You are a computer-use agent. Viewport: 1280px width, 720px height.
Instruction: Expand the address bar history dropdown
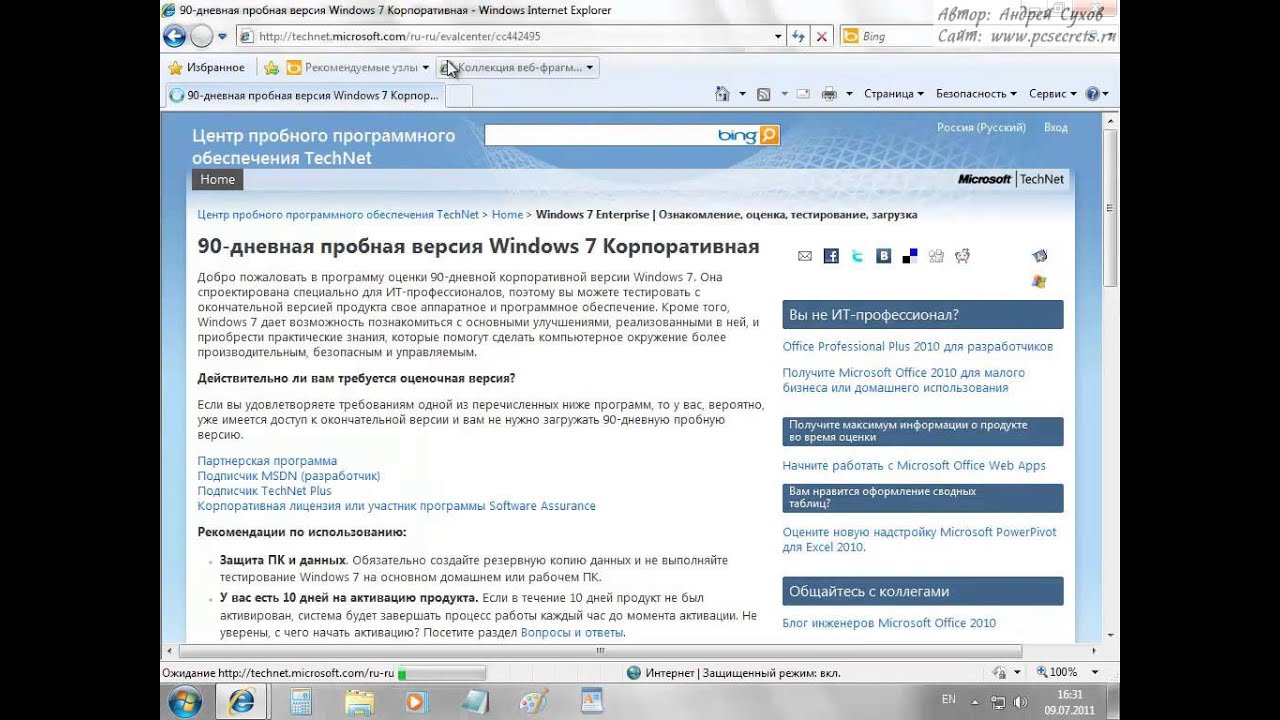(x=778, y=36)
